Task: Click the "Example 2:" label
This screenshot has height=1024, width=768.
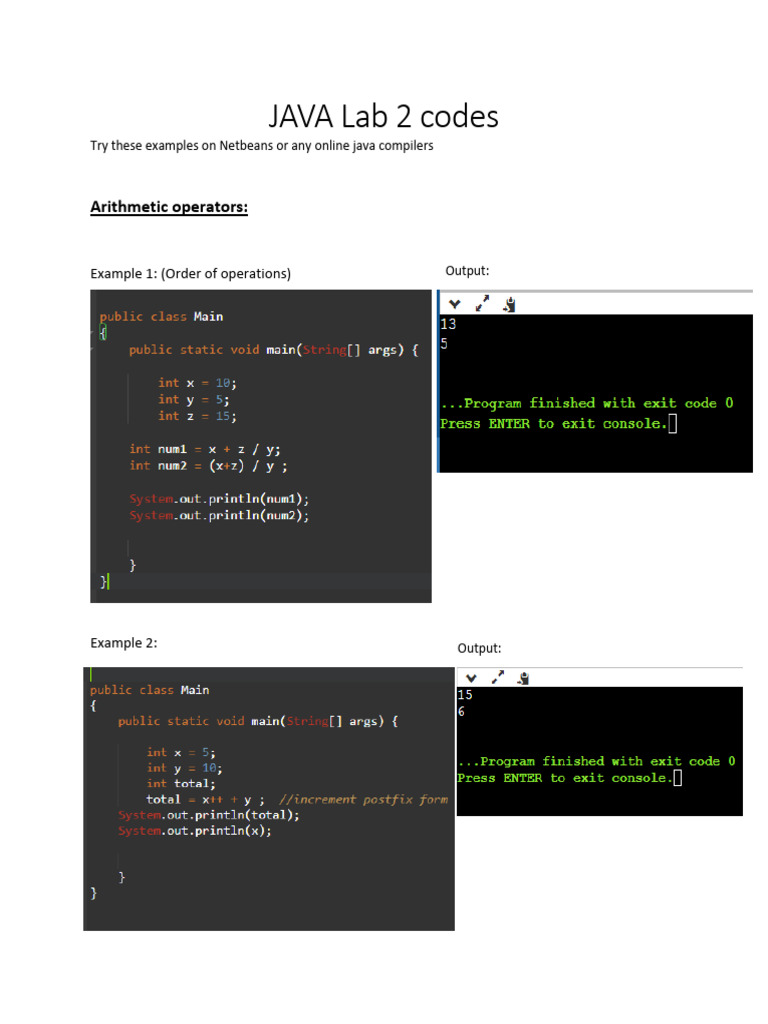Action: 124,643
